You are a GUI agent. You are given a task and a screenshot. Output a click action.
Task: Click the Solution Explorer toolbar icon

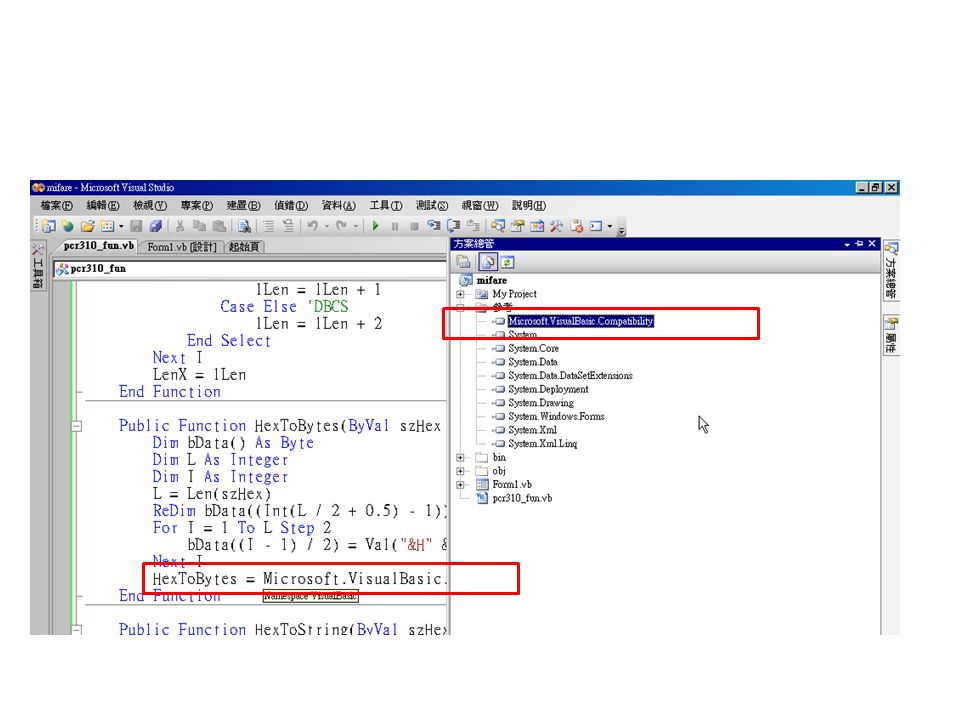click(x=498, y=226)
